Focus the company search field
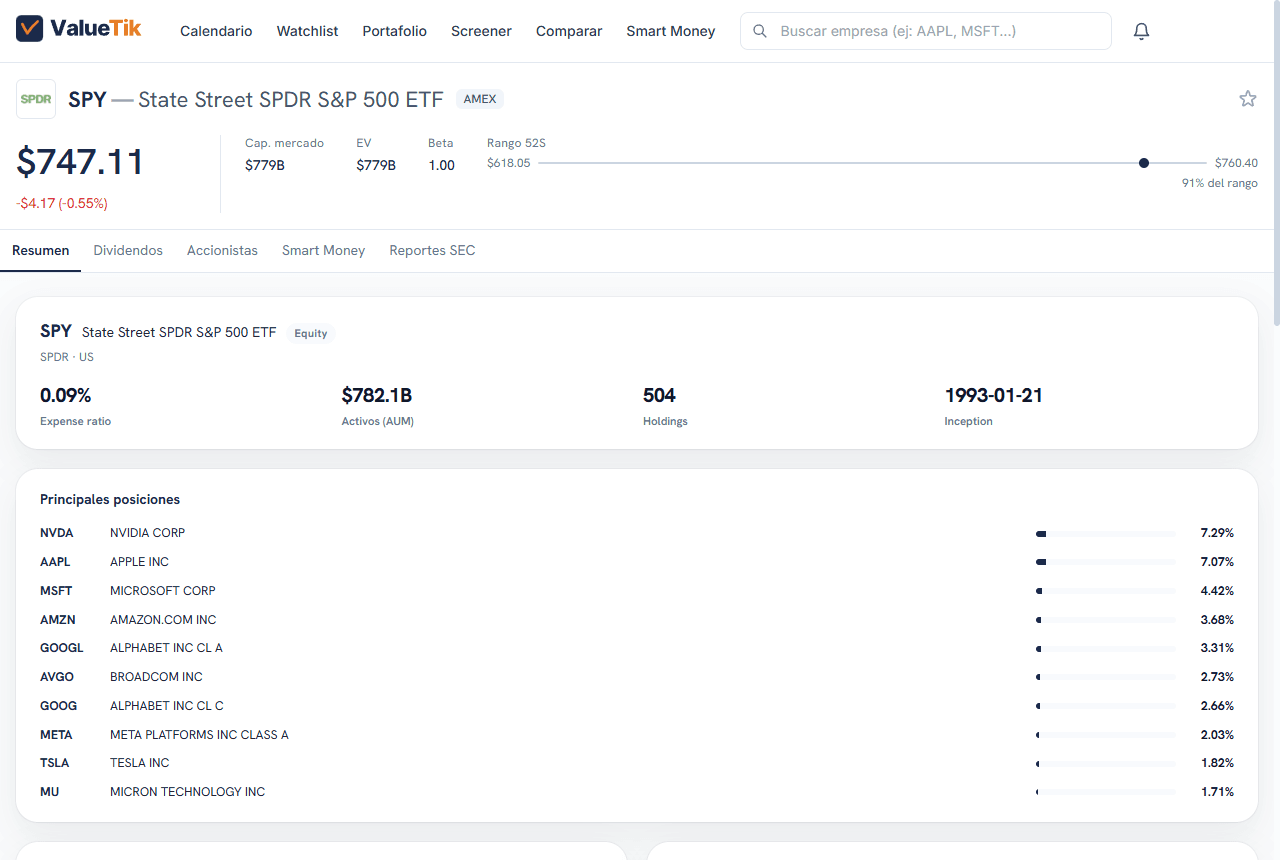The image size is (1280, 860). coord(925,31)
